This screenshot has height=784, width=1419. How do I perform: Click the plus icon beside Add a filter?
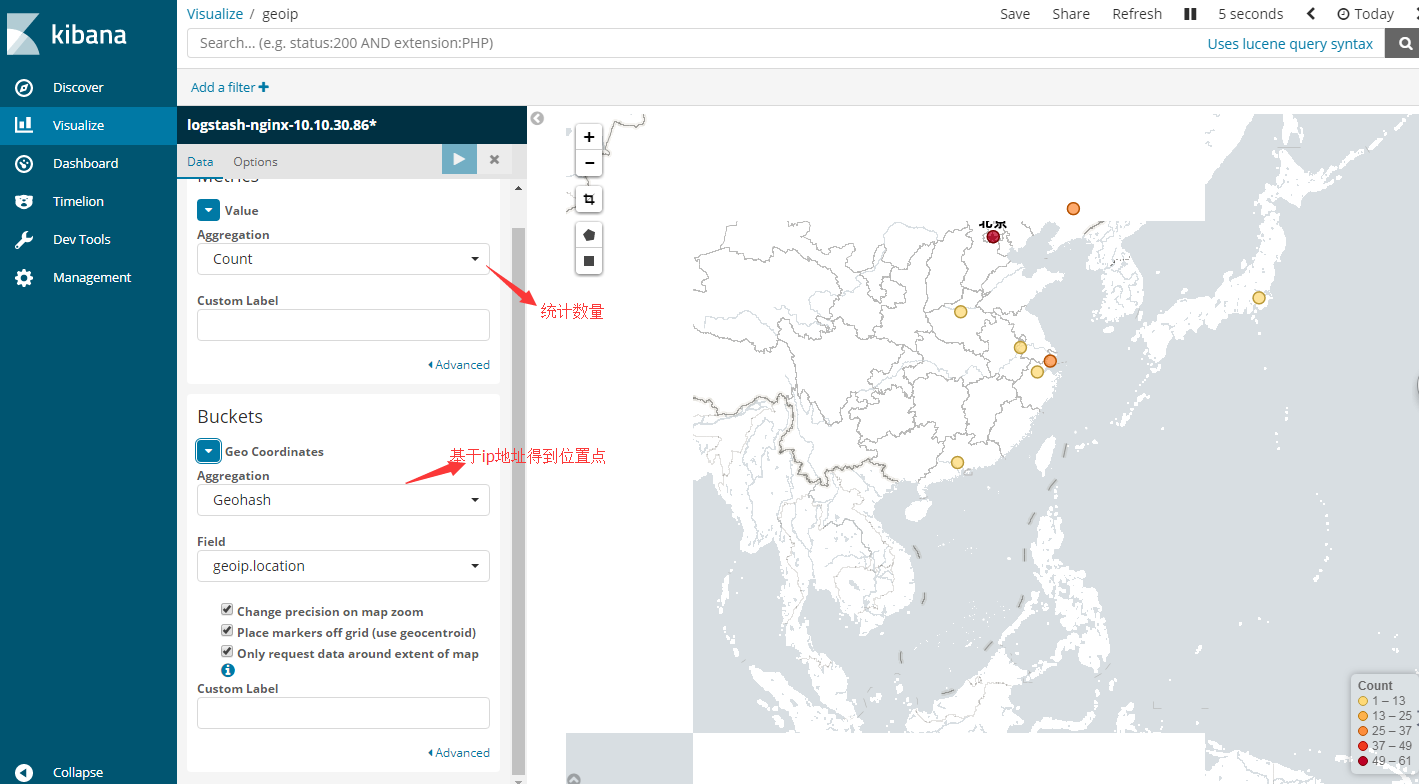pos(264,87)
